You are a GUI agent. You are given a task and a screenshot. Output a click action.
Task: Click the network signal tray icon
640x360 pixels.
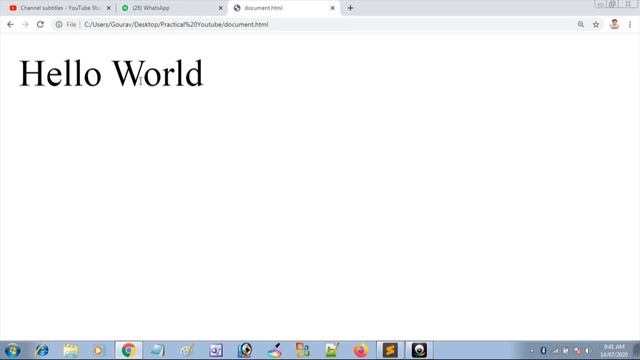pyautogui.click(x=555, y=351)
